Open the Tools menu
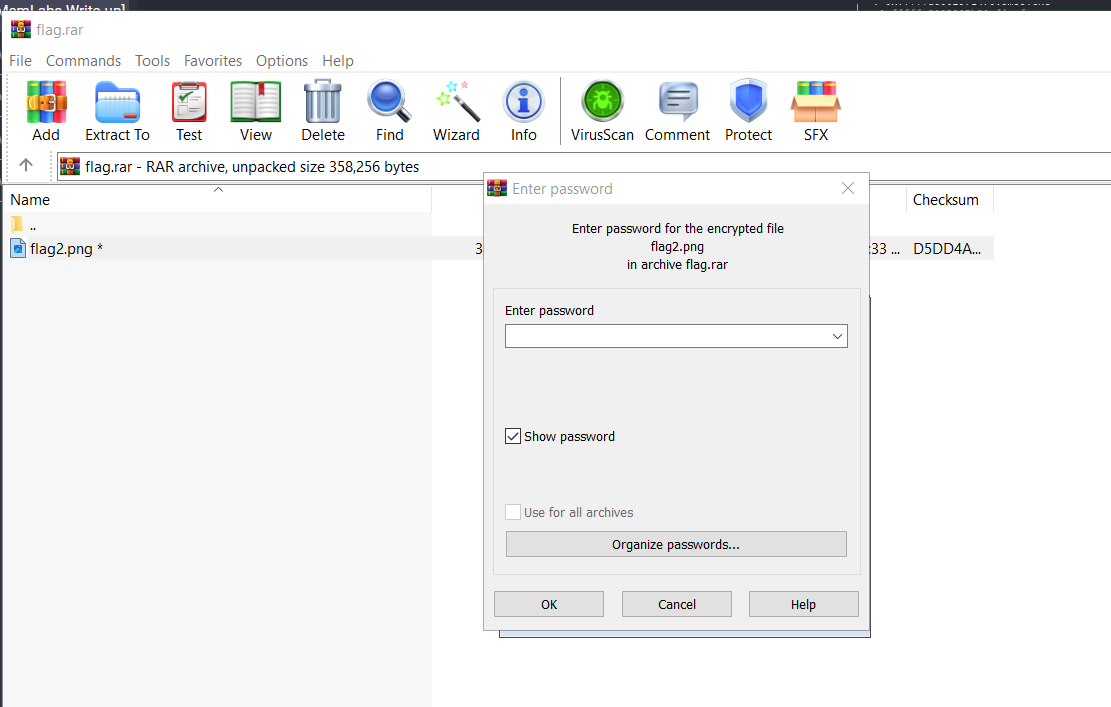This screenshot has width=1111, height=707. click(152, 61)
